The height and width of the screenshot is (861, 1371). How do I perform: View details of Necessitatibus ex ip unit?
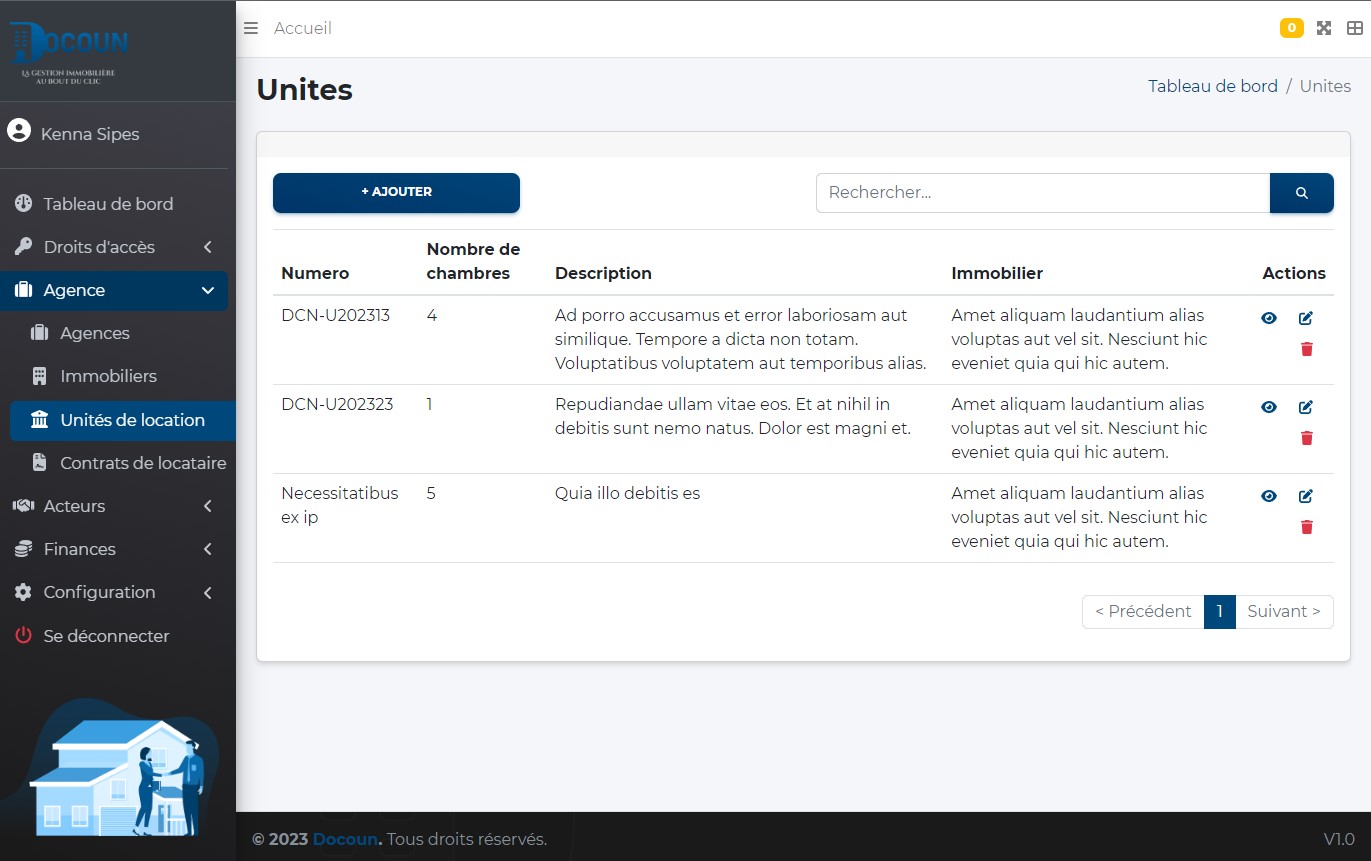[1269, 496]
